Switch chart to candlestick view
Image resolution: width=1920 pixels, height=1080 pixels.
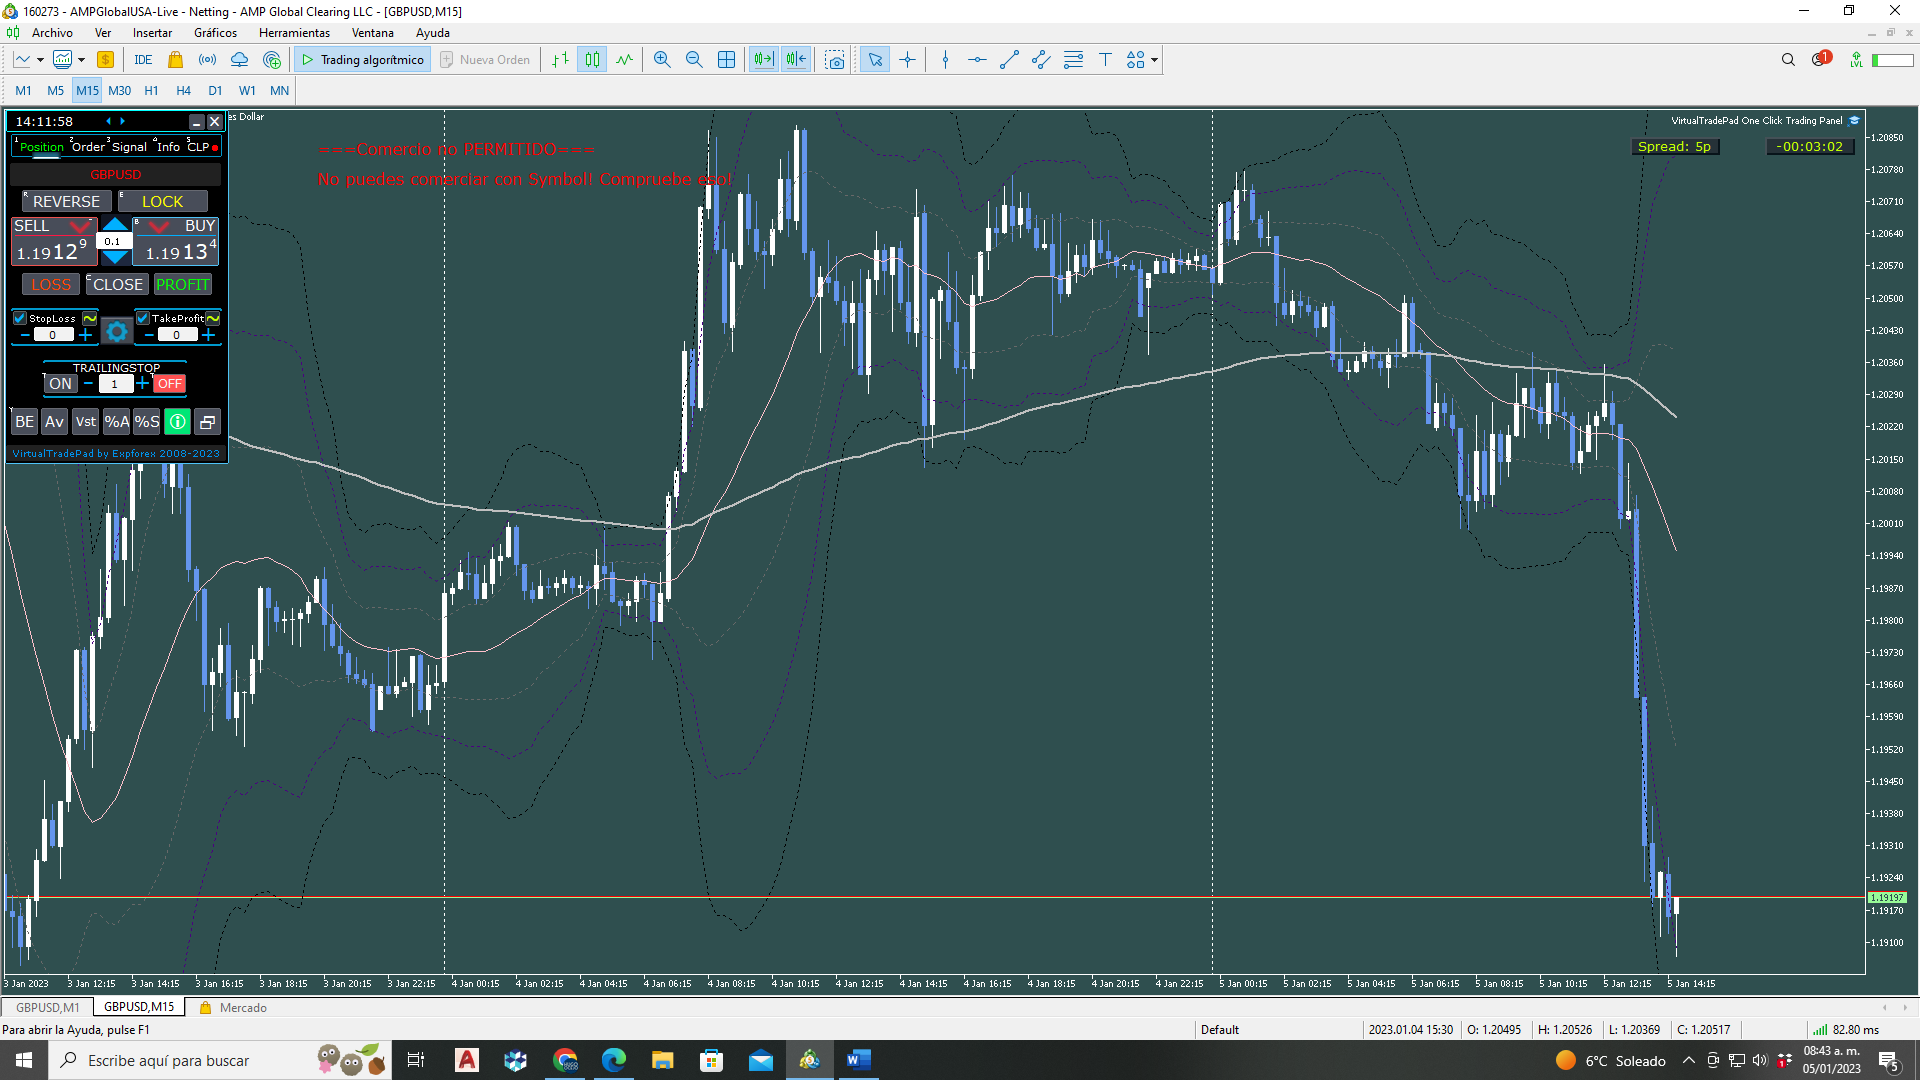coord(592,60)
